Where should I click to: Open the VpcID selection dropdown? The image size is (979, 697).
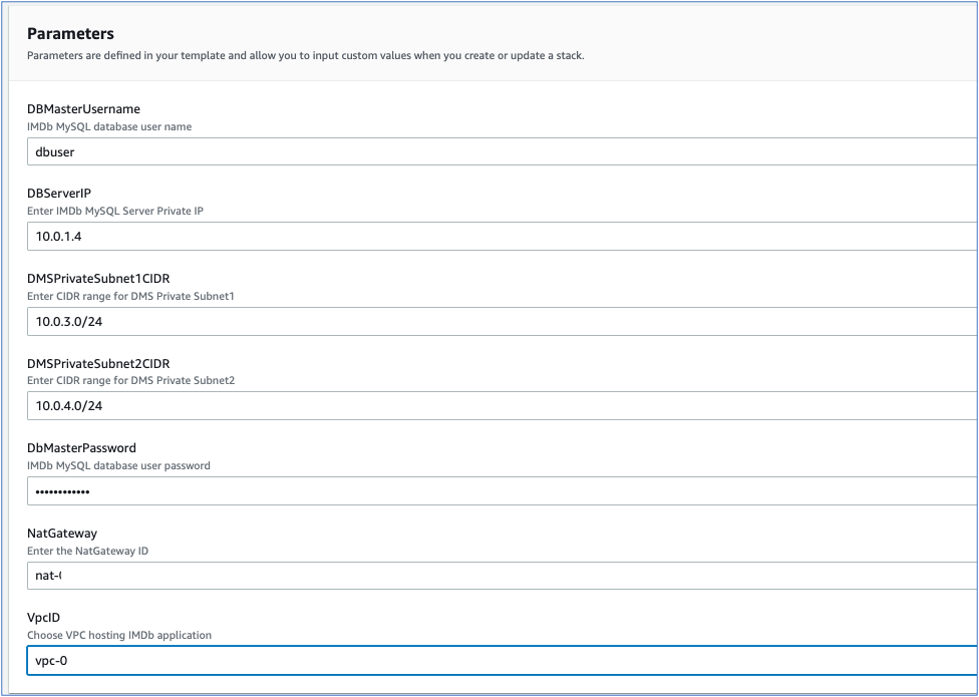400,660
